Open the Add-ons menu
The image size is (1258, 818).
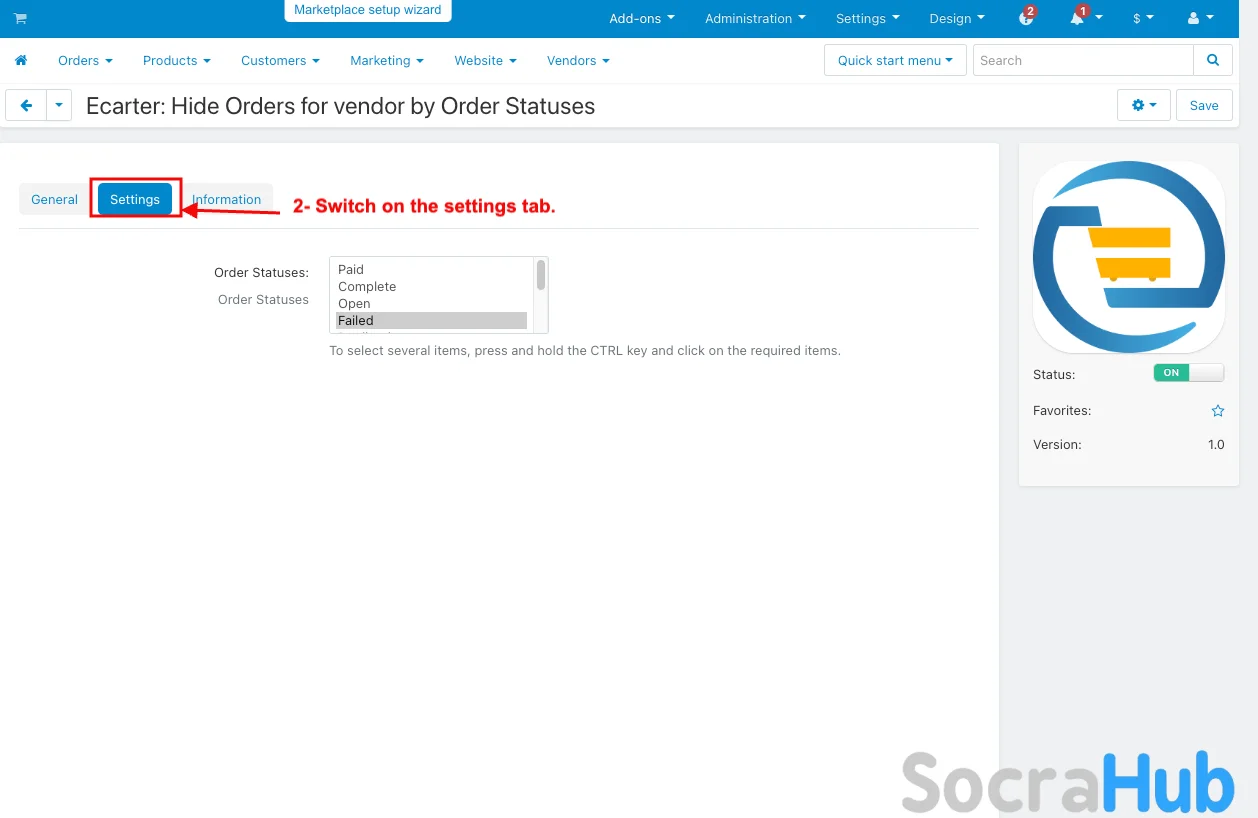point(642,18)
